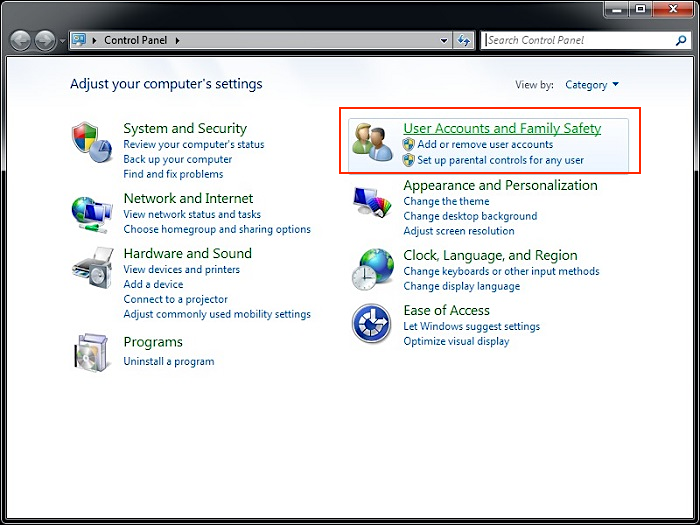Open Hardware and Sound category
This screenshot has width=700, height=525.
point(188,253)
